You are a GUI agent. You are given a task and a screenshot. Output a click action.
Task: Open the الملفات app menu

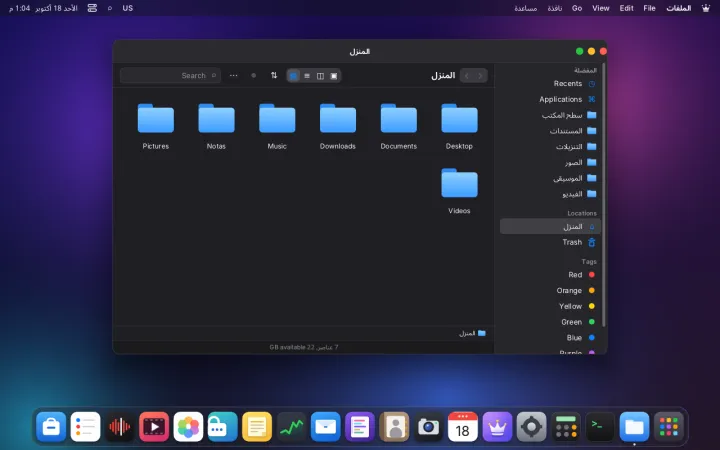click(x=679, y=8)
